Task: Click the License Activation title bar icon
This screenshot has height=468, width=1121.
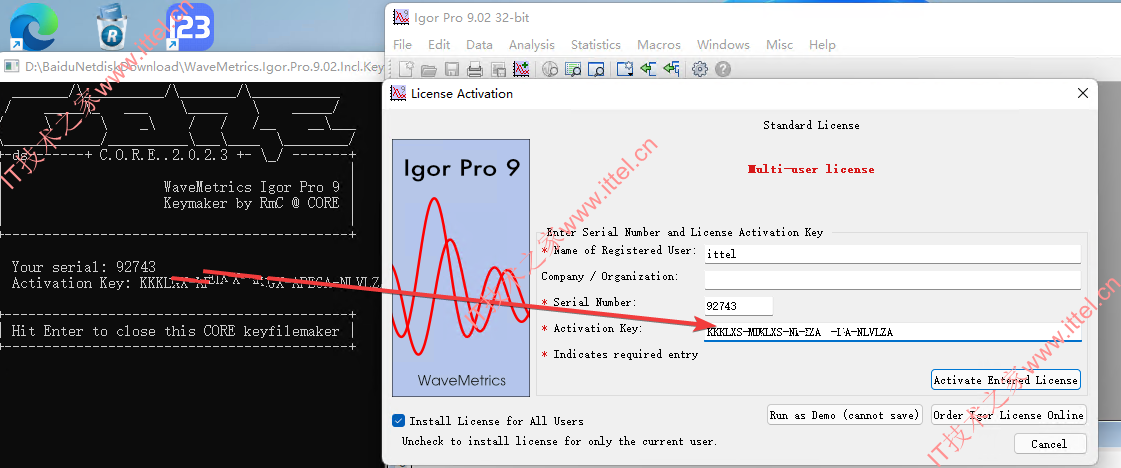Action: tap(397, 94)
